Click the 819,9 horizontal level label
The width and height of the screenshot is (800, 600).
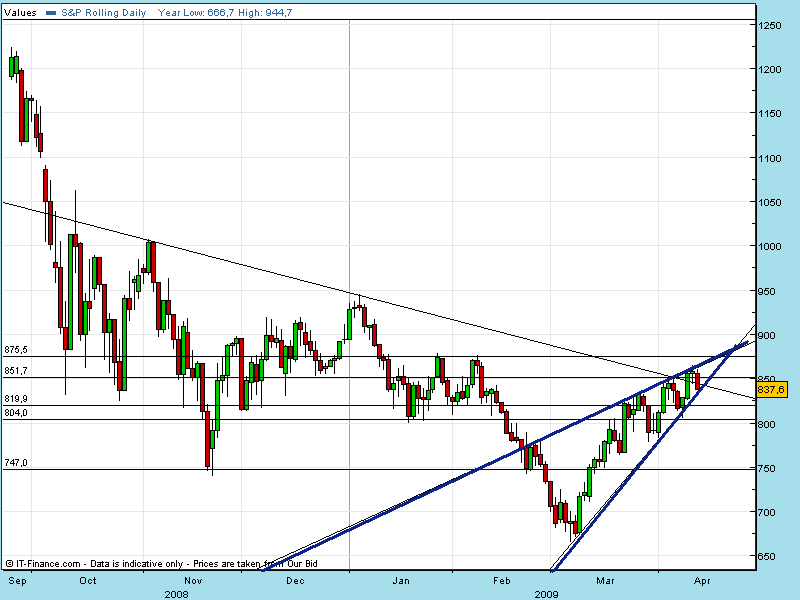16,399
